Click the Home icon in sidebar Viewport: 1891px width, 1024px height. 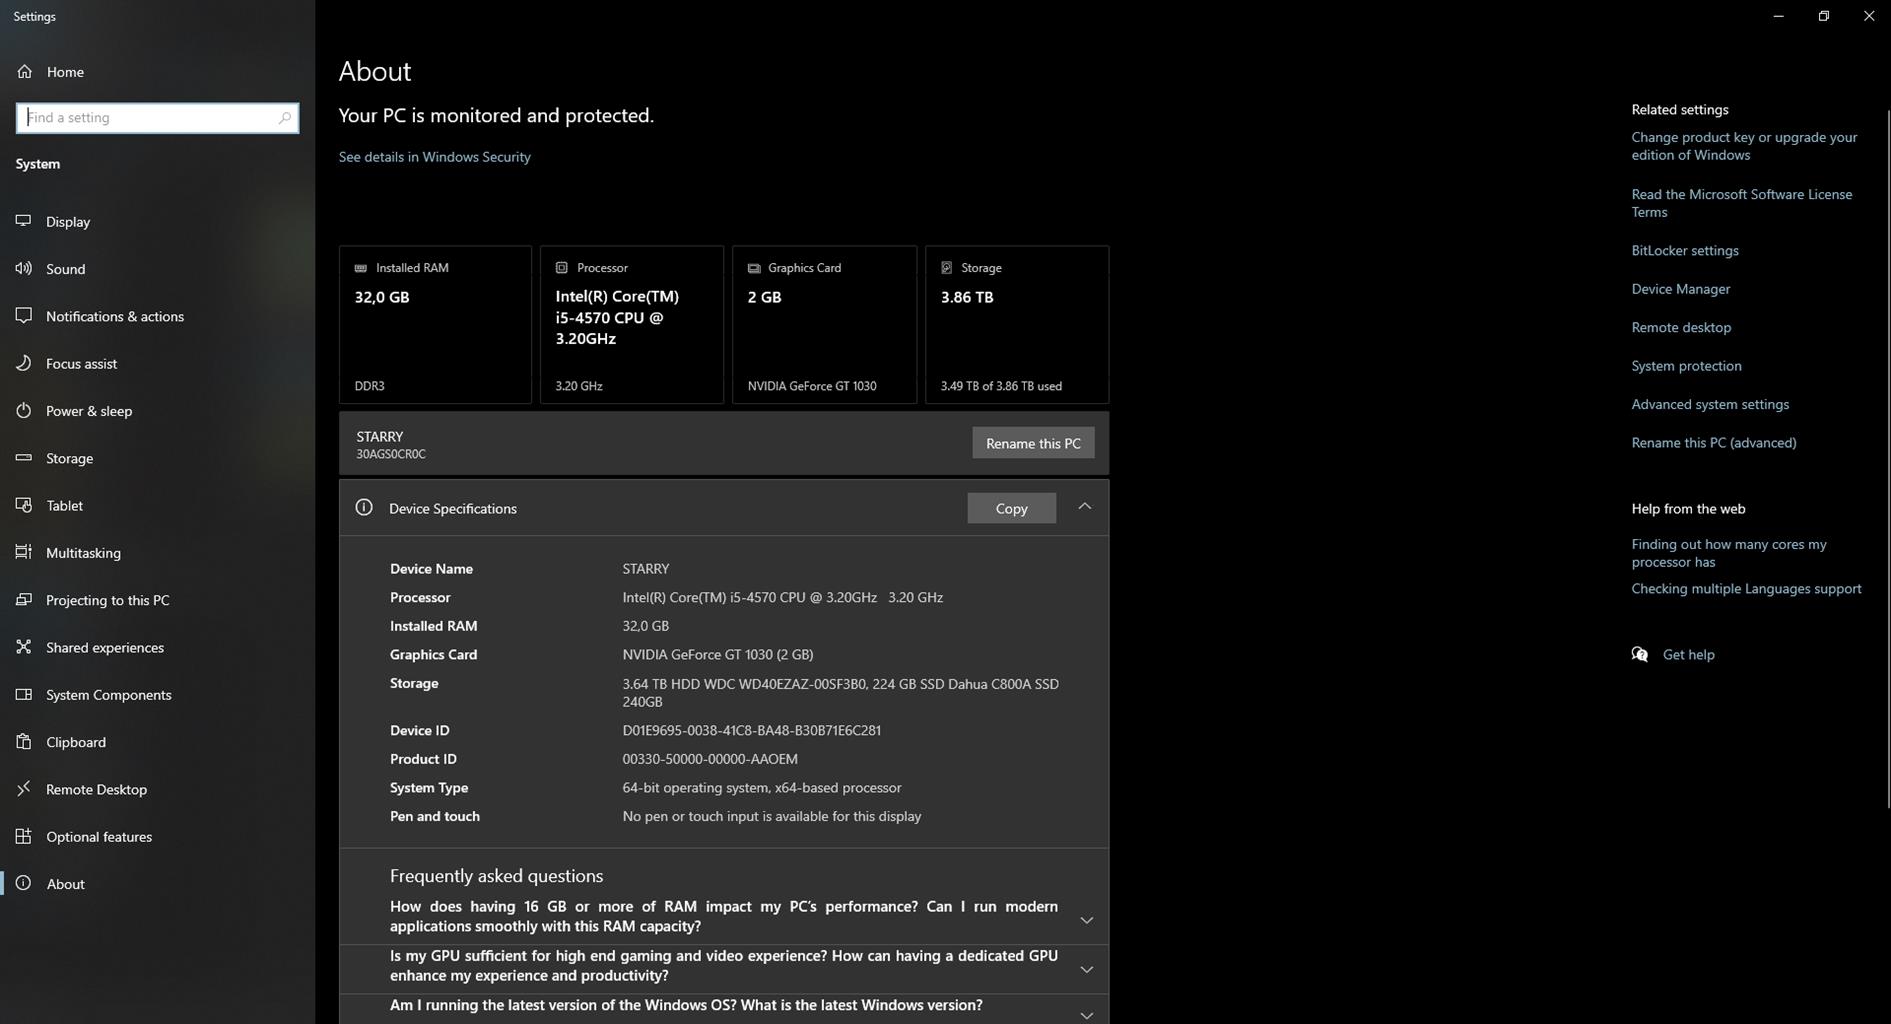25,72
